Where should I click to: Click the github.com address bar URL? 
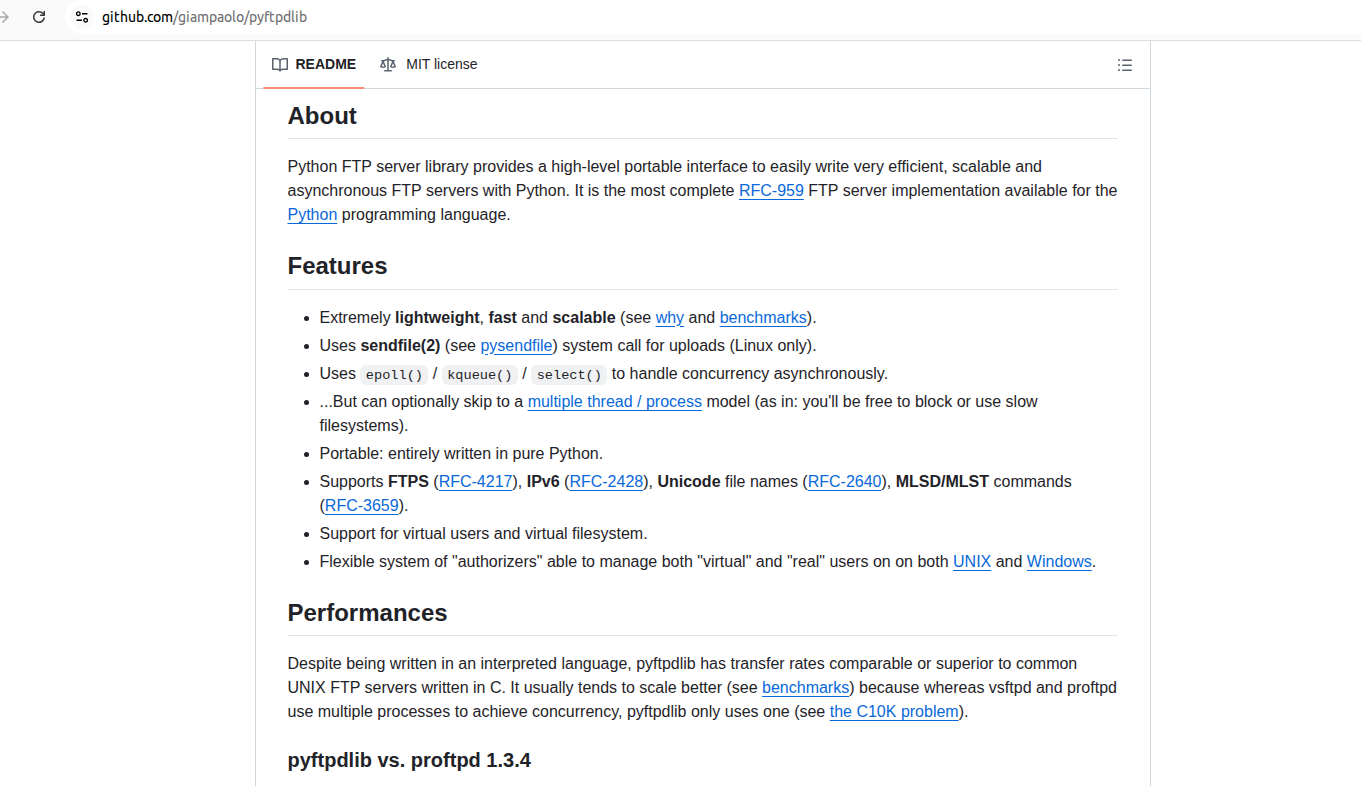(x=204, y=17)
